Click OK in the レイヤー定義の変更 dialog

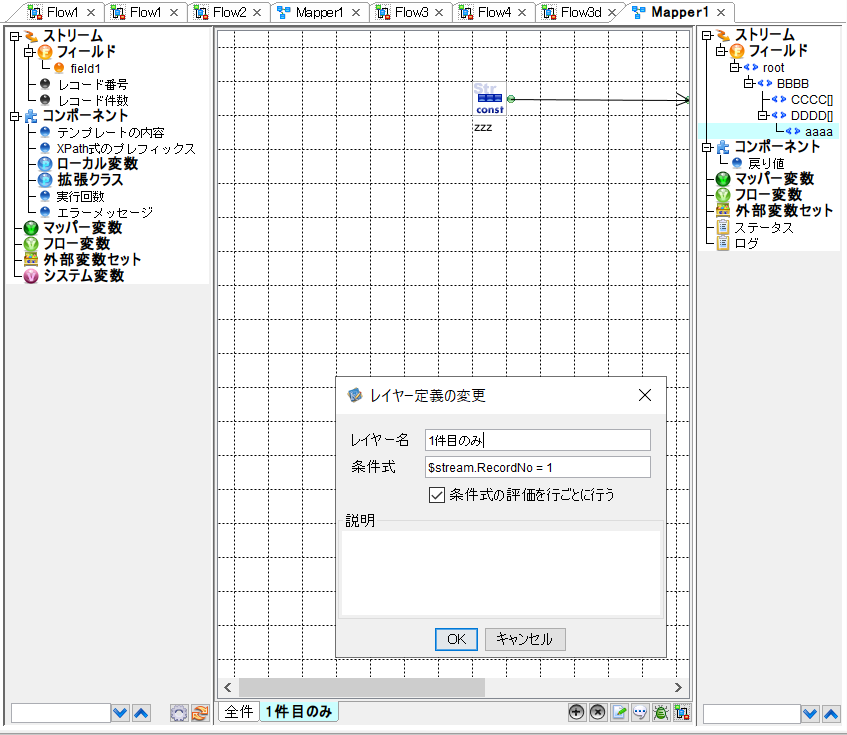456,639
